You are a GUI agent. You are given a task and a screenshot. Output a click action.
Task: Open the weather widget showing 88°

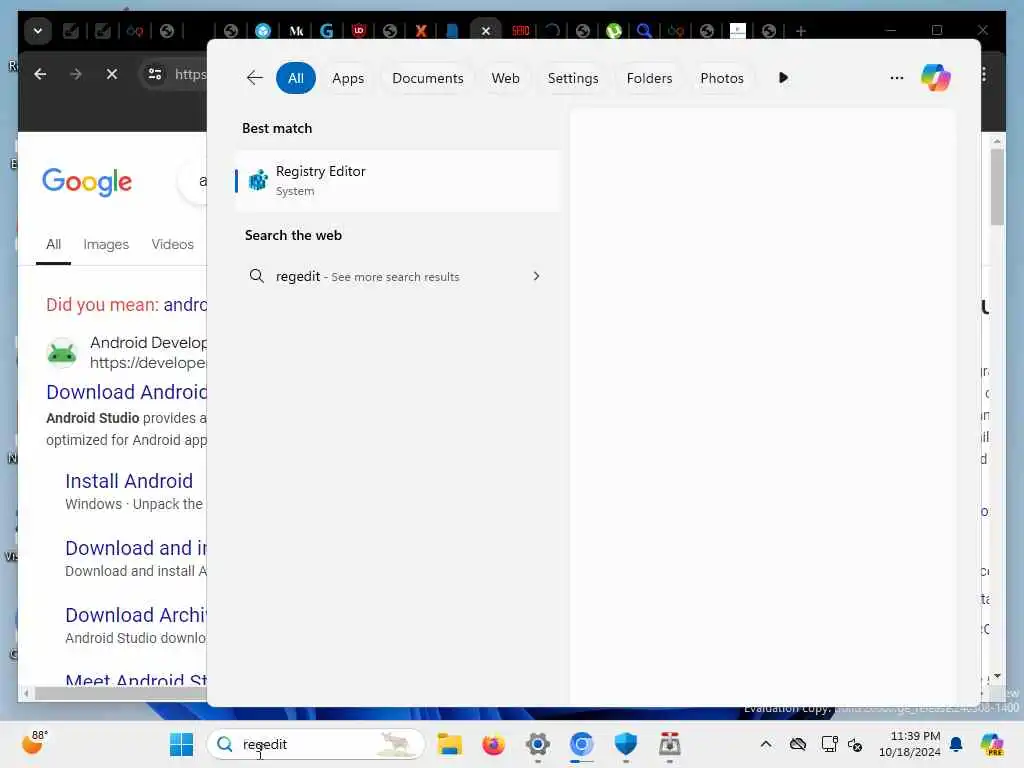coord(34,743)
